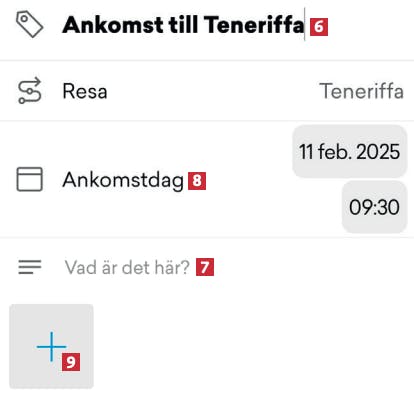Image resolution: width=414 pixels, height=394 pixels.
Task: Click the bold word Teneriffa in the title
Action: point(253,25)
